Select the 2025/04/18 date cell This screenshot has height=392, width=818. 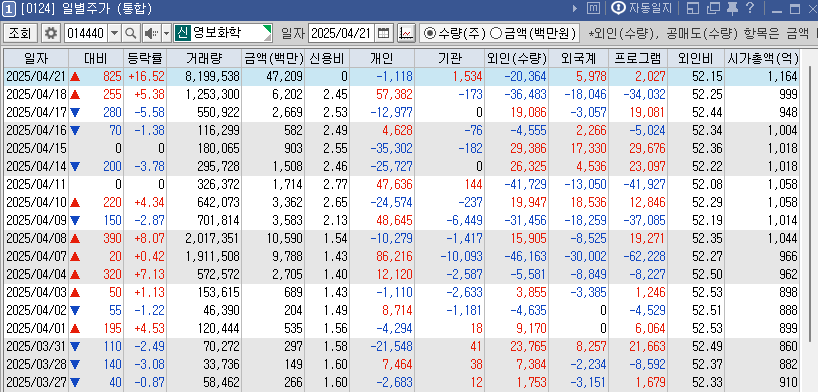click(x=36, y=94)
